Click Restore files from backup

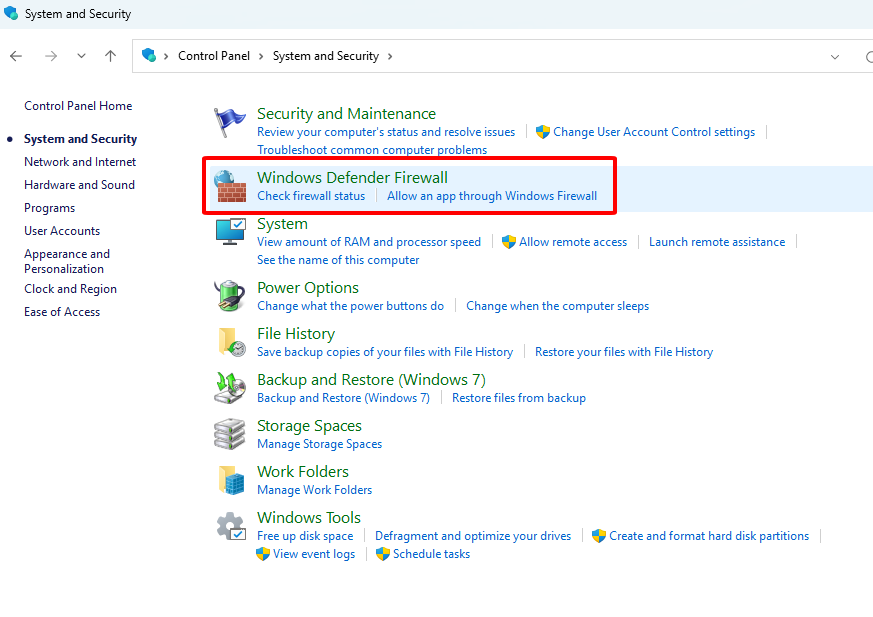pos(518,398)
